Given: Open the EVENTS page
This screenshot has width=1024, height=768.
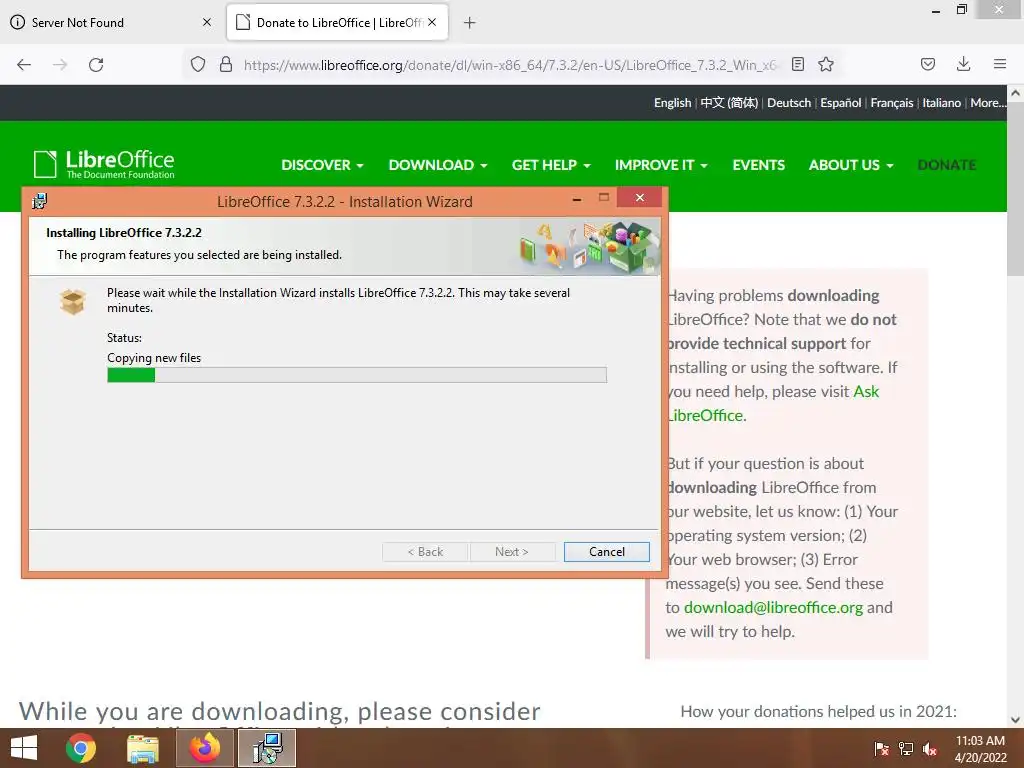Looking at the screenshot, I should [758, 165].
